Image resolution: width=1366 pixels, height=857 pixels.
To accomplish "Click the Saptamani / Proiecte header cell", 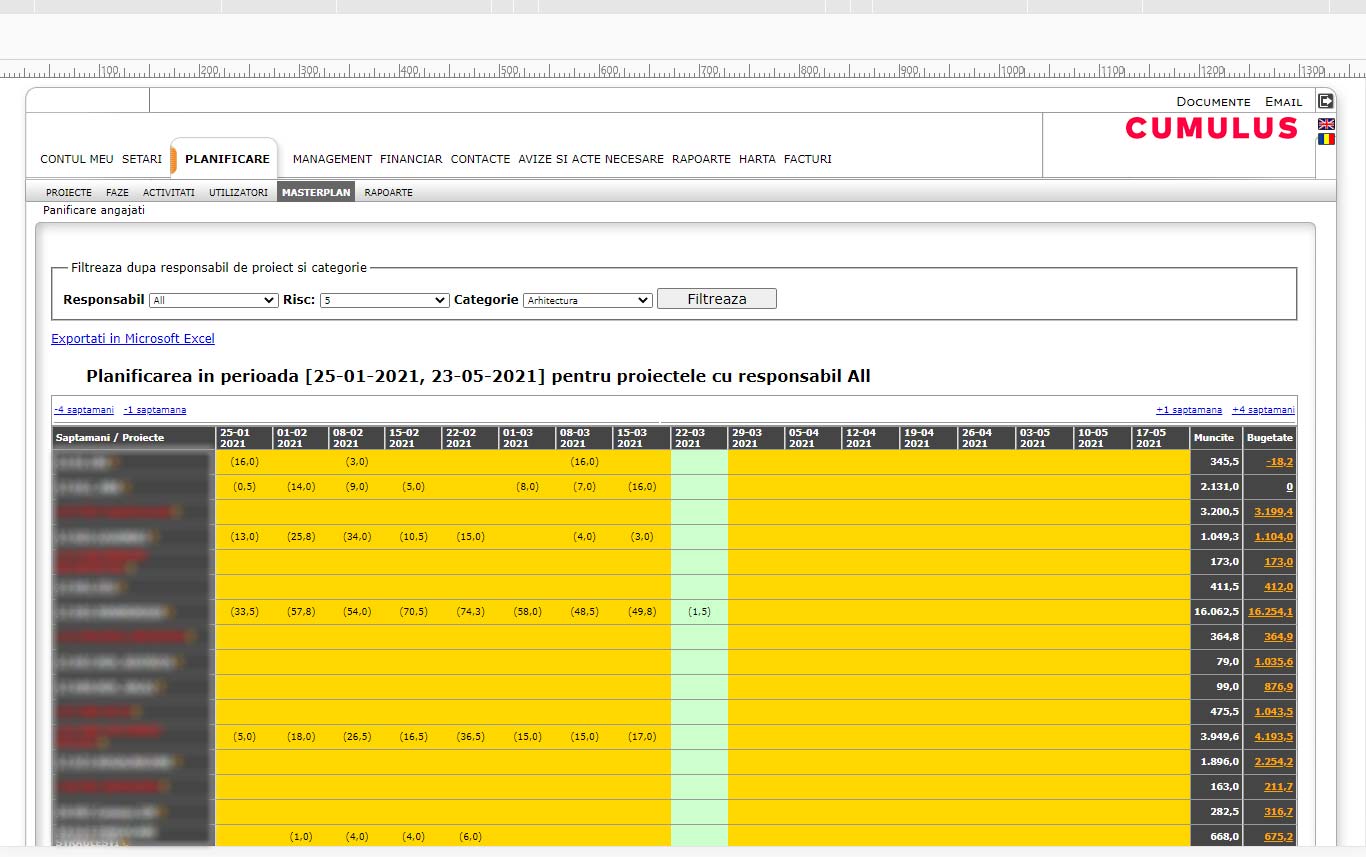I will [x=133, y=438].
